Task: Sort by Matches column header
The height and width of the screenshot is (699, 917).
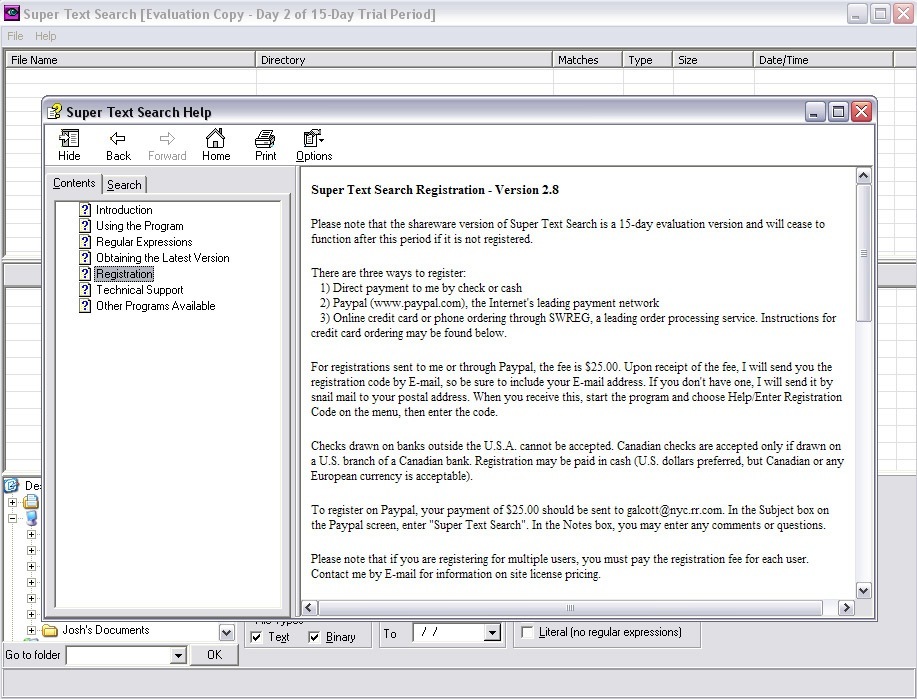Action: coord(587,60)
